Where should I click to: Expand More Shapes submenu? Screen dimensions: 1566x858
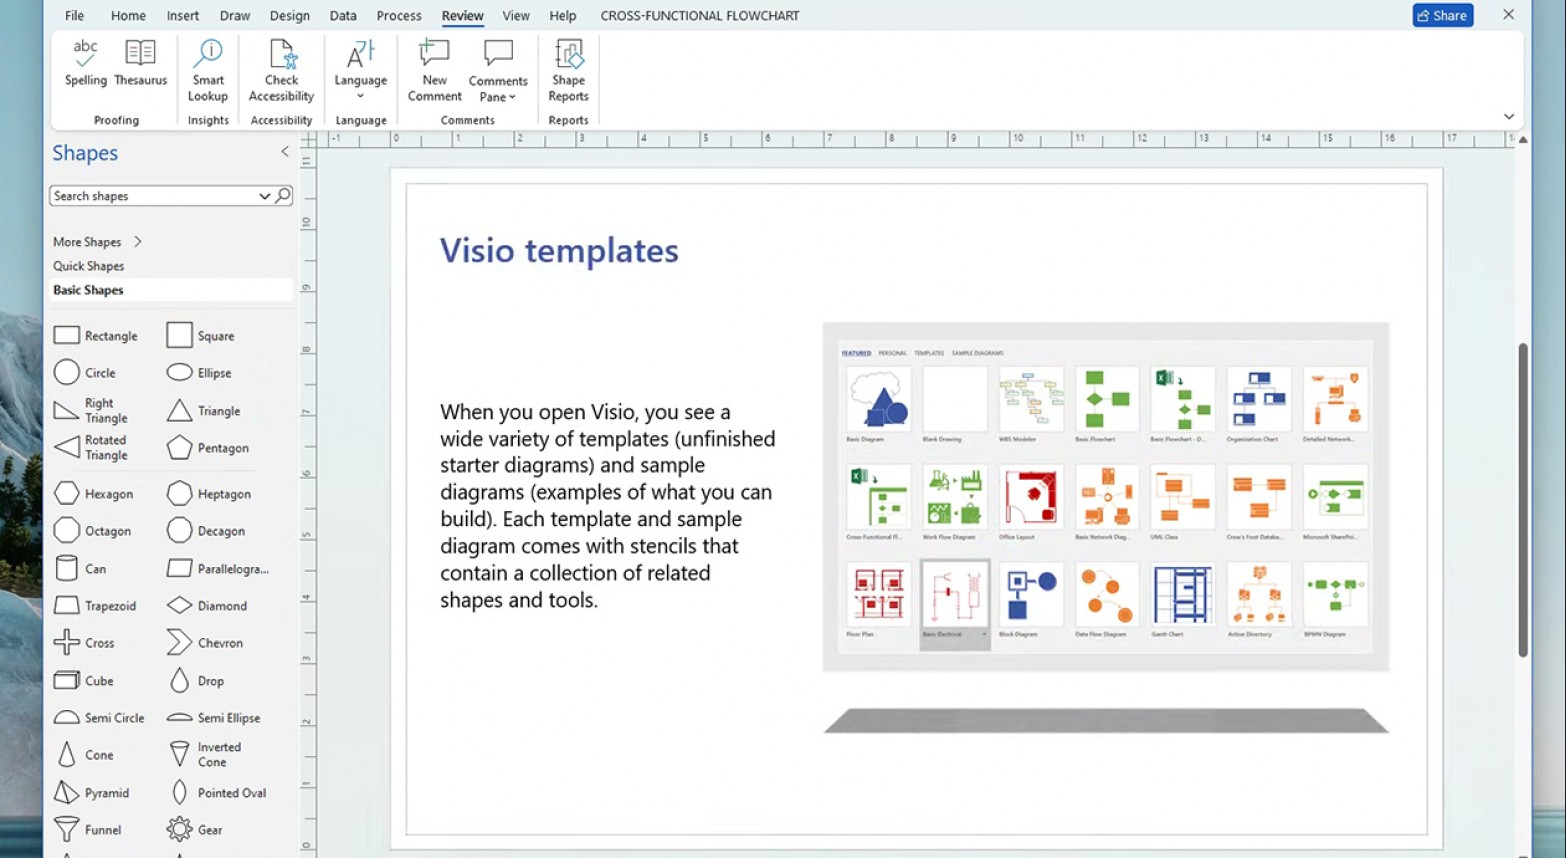(x=97, y=242)
